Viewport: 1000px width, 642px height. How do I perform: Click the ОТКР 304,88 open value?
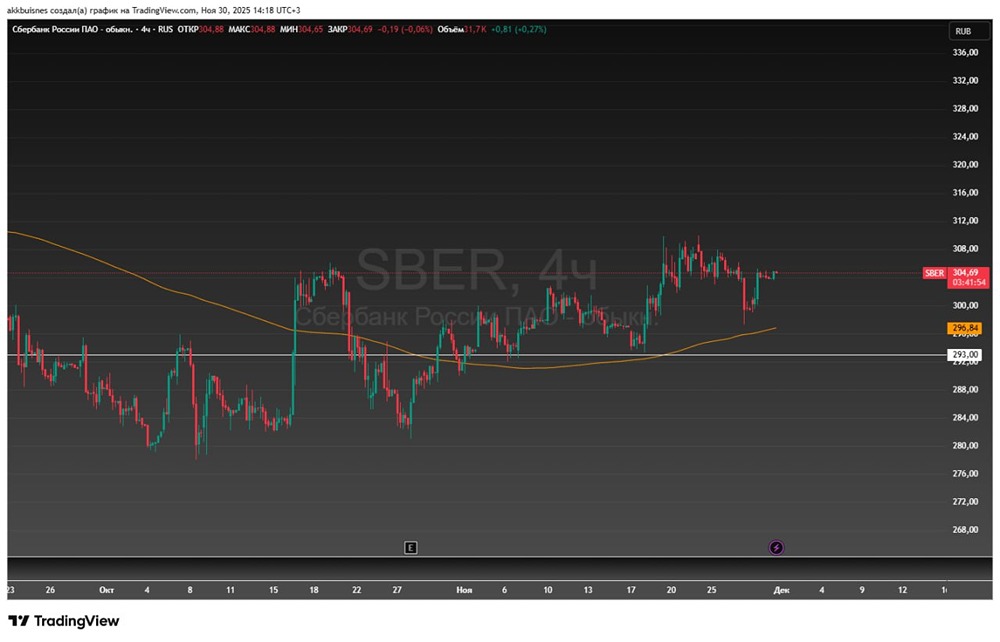(x=200, y=29)
